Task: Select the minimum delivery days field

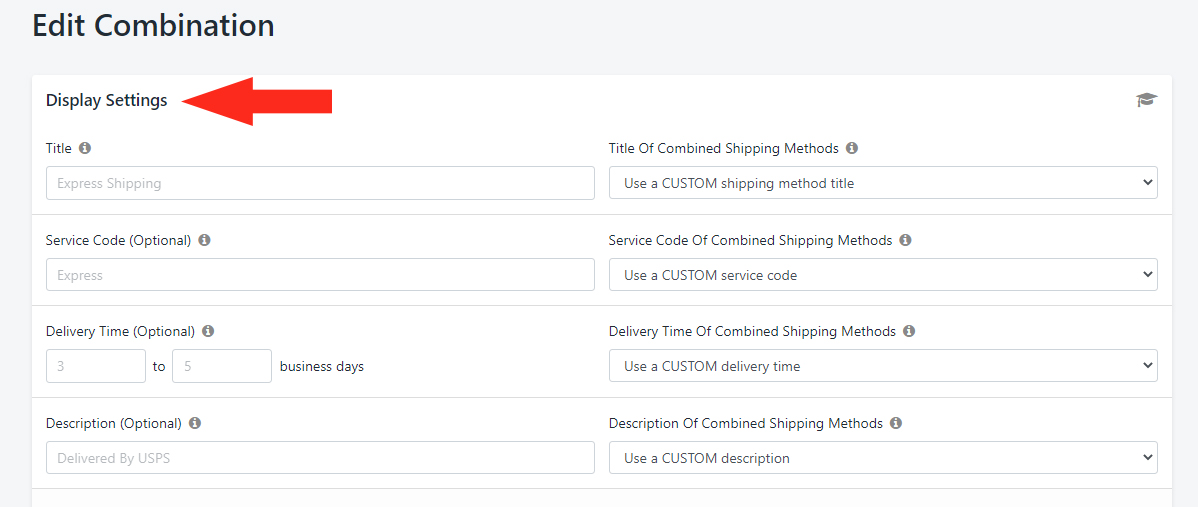Action: pyautogui.click(x=96, y=366)
